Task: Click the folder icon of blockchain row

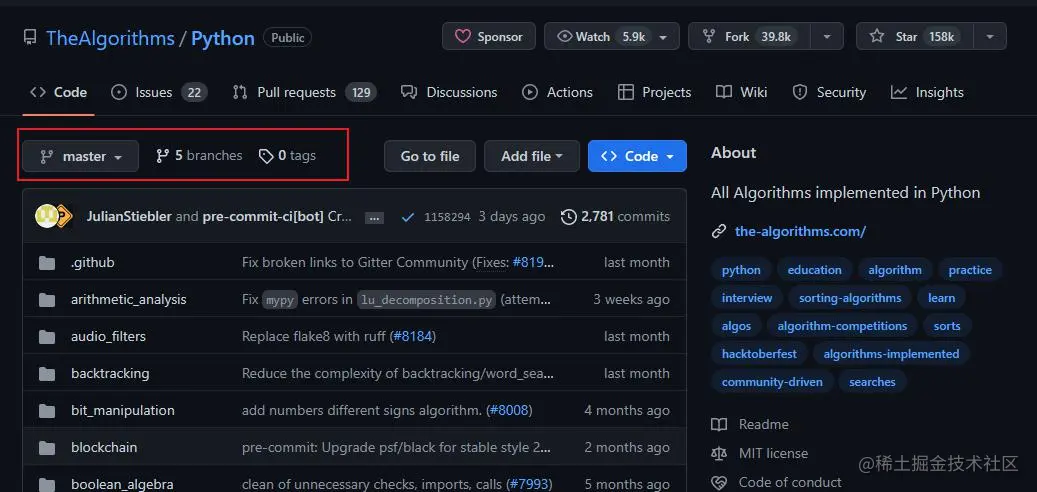Action: [x=46, y=448]
